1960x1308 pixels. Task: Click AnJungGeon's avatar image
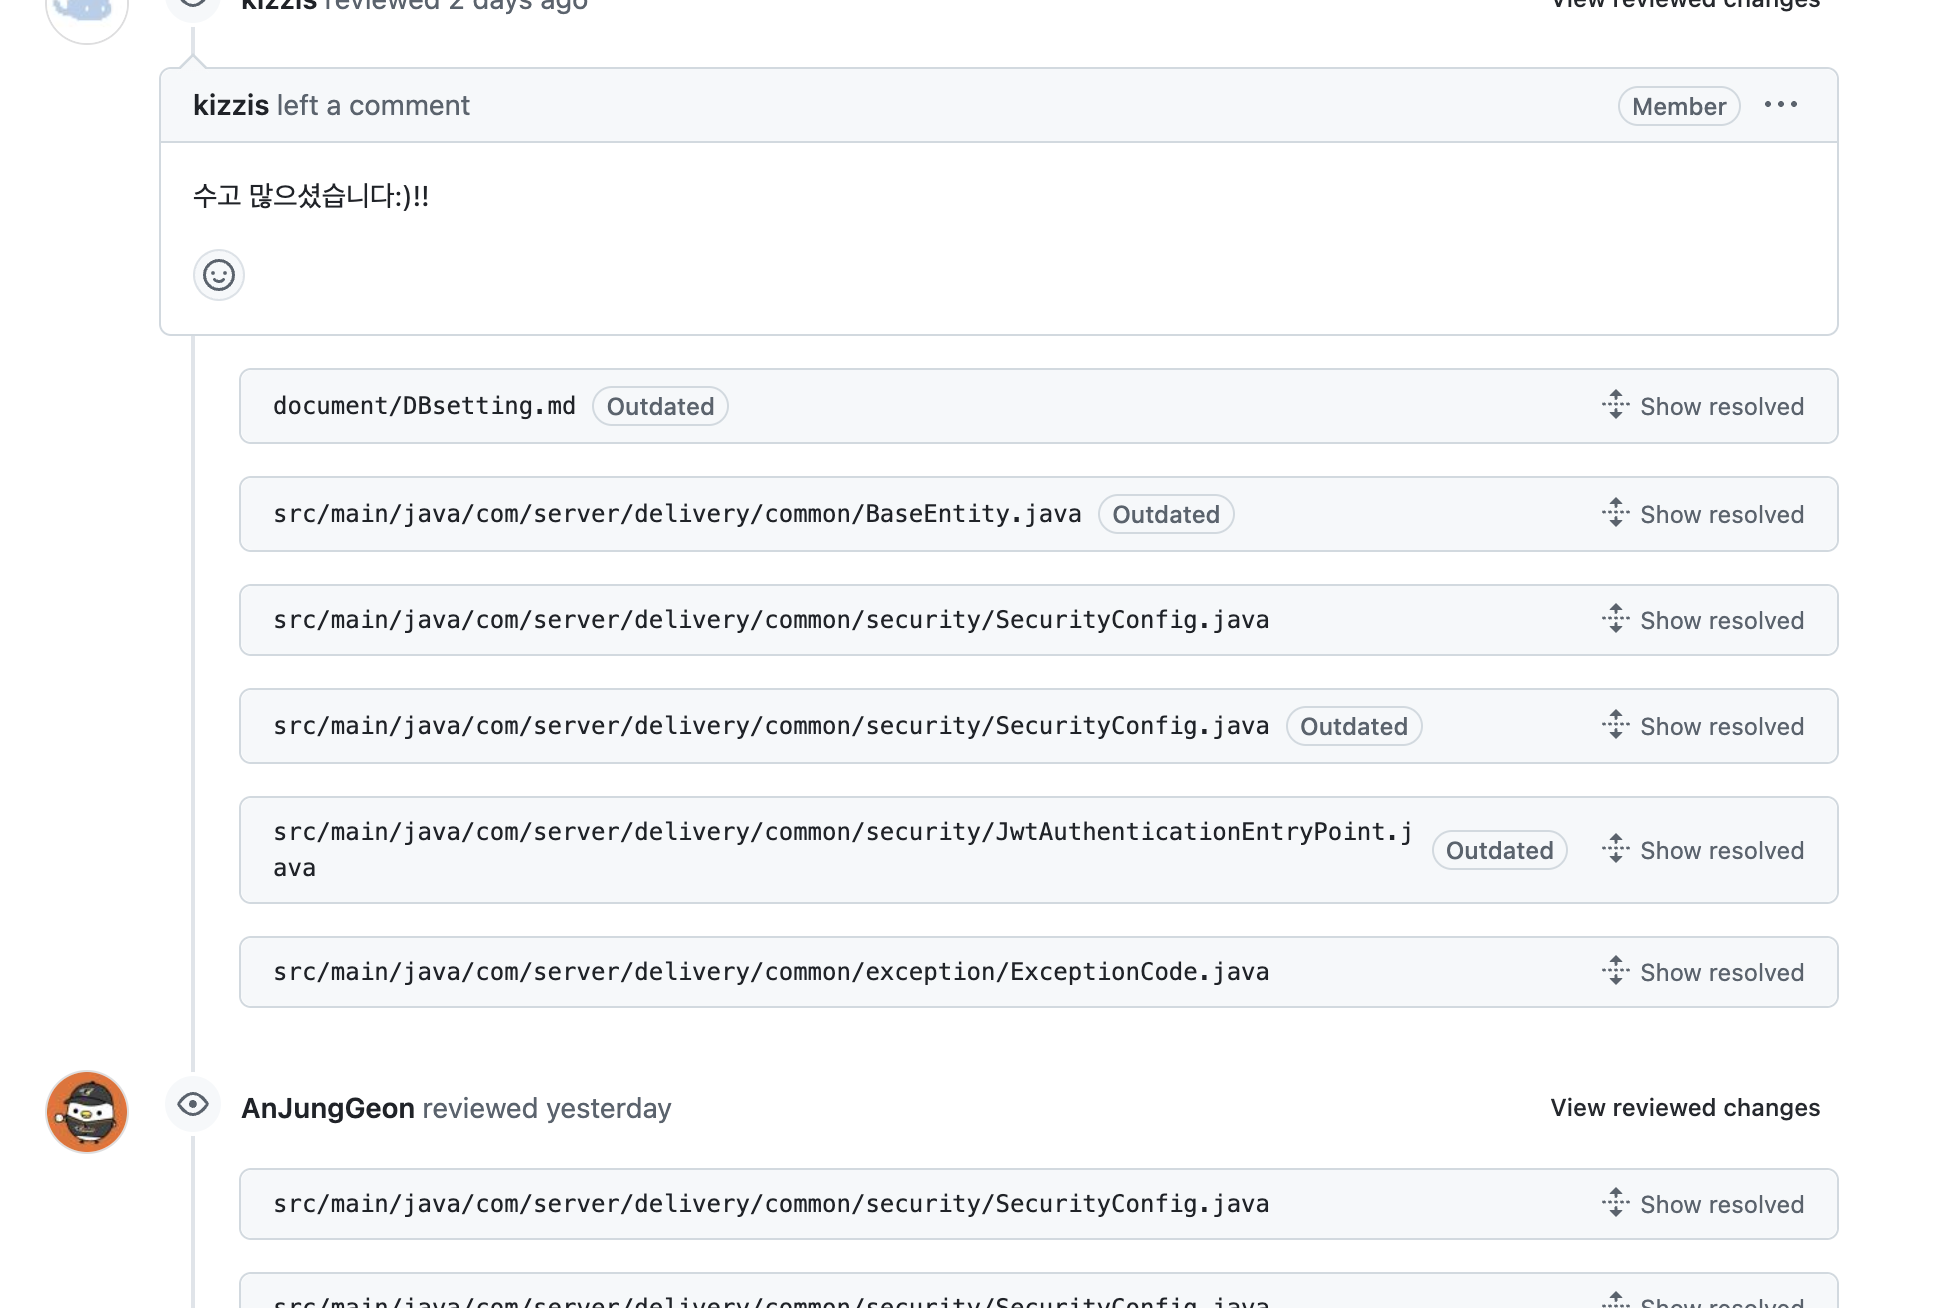pos(87,1112)
